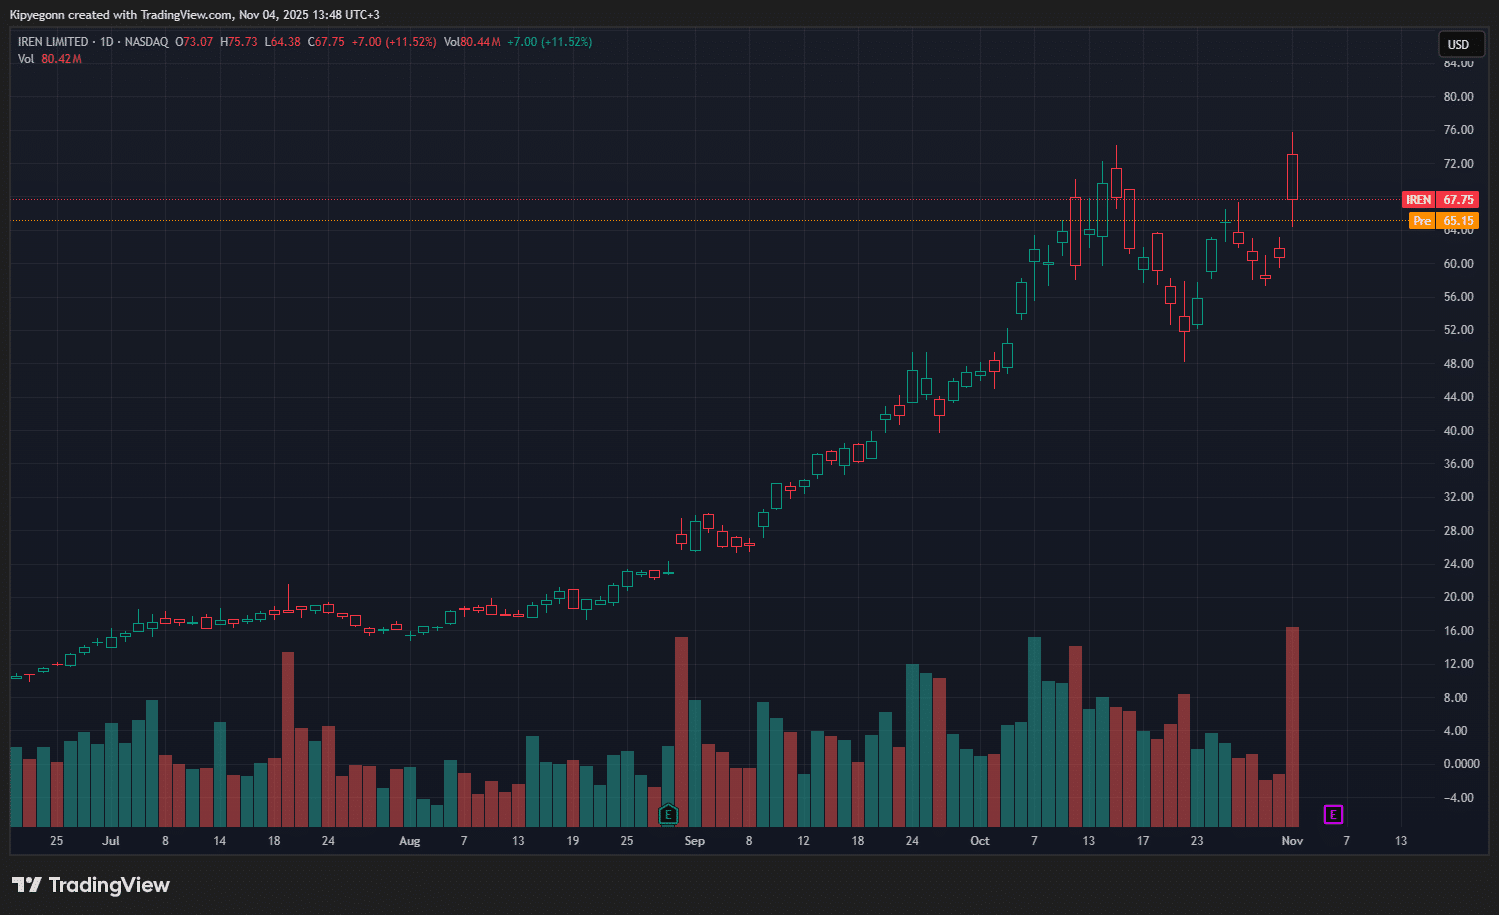Click the 0.0000 value on the right scale
Image resolution: width=1499 pixels, height=915 pixels.
click(1461, 764)
